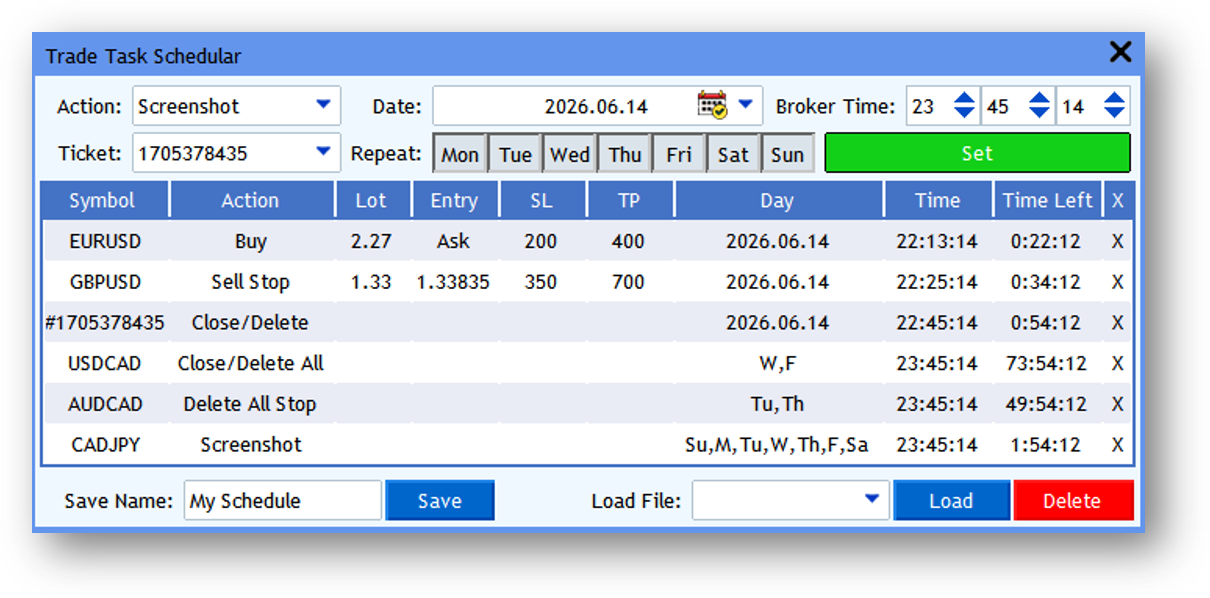Click the Symbol column header

point(102,200)
